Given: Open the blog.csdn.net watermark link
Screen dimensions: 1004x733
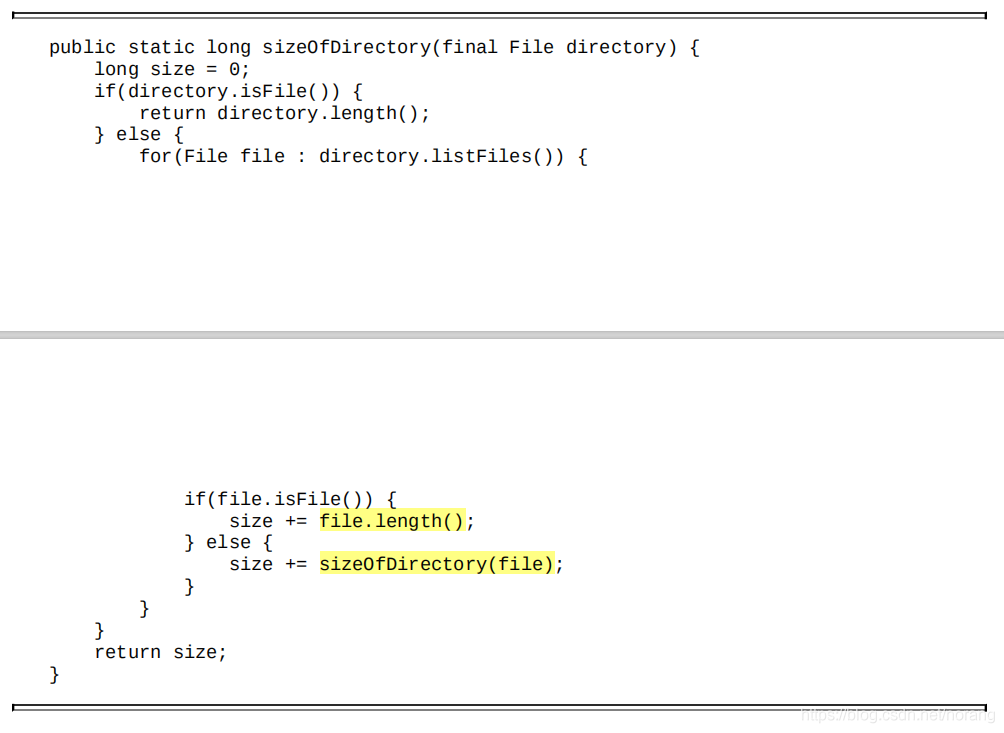Looking at the screenshot, I should (x=898, y=715).
